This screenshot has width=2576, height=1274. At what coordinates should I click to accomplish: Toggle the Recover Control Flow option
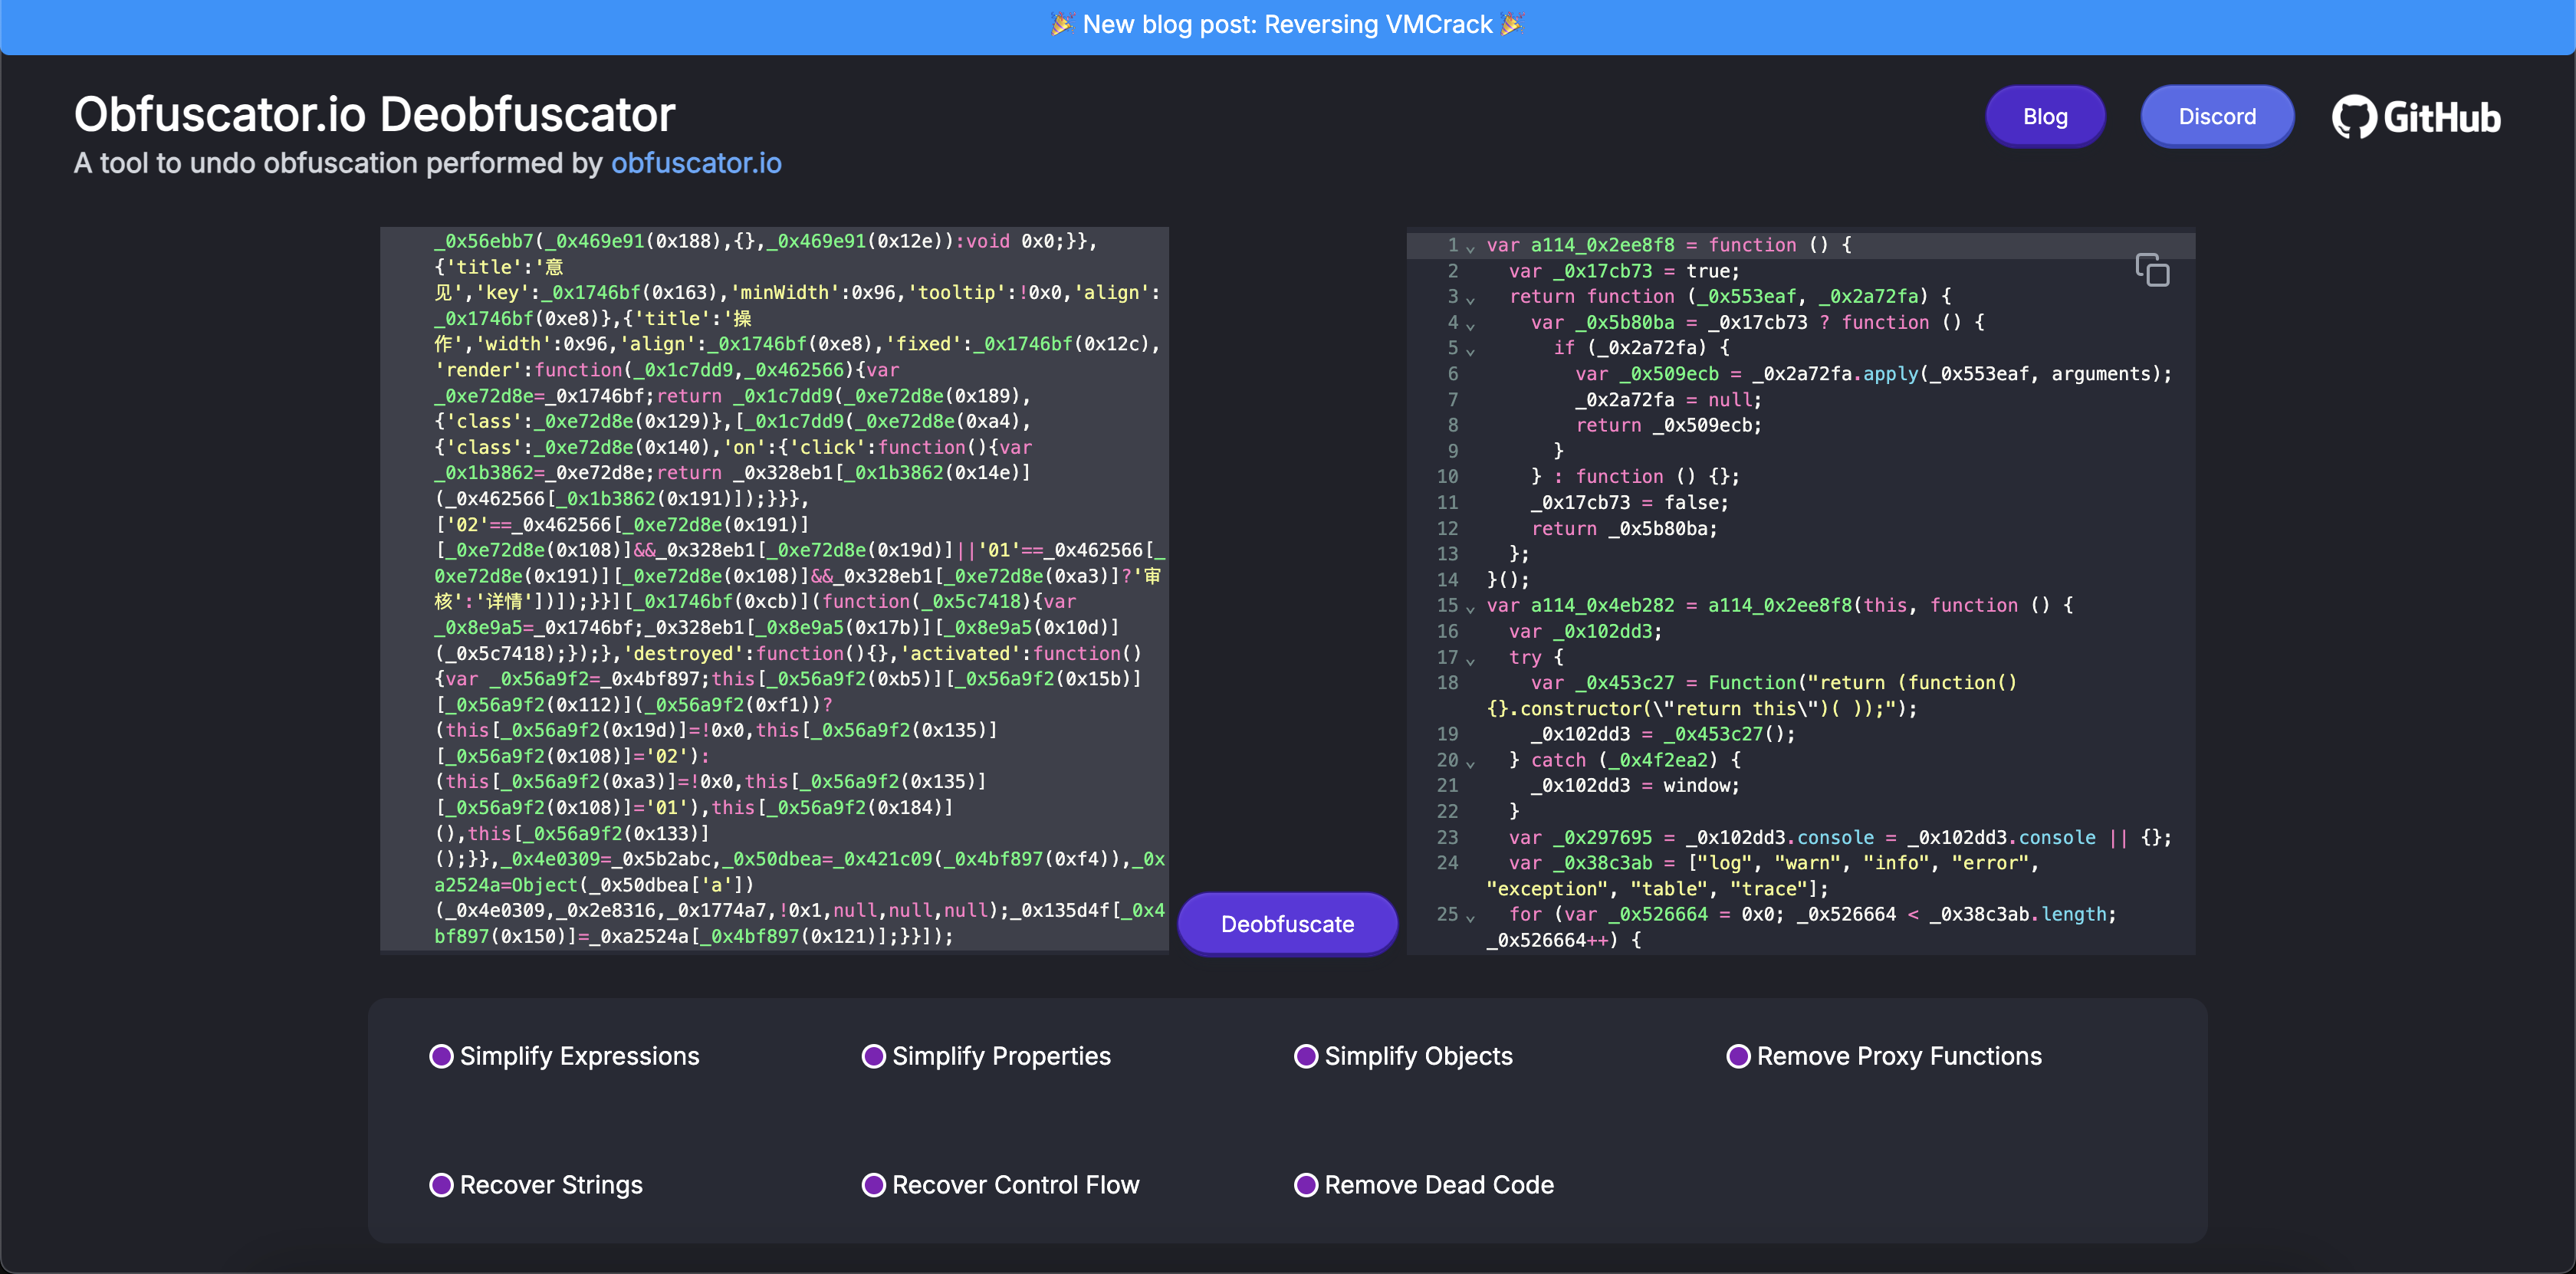click(873, 1185)
